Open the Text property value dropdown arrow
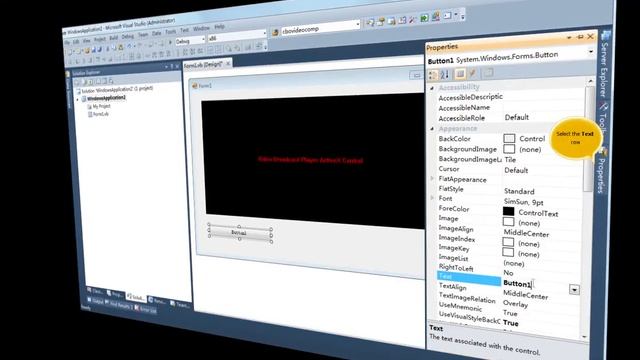The width and height of the screenshot is (640, 360). pyautogui.click(x=574, y=290)
